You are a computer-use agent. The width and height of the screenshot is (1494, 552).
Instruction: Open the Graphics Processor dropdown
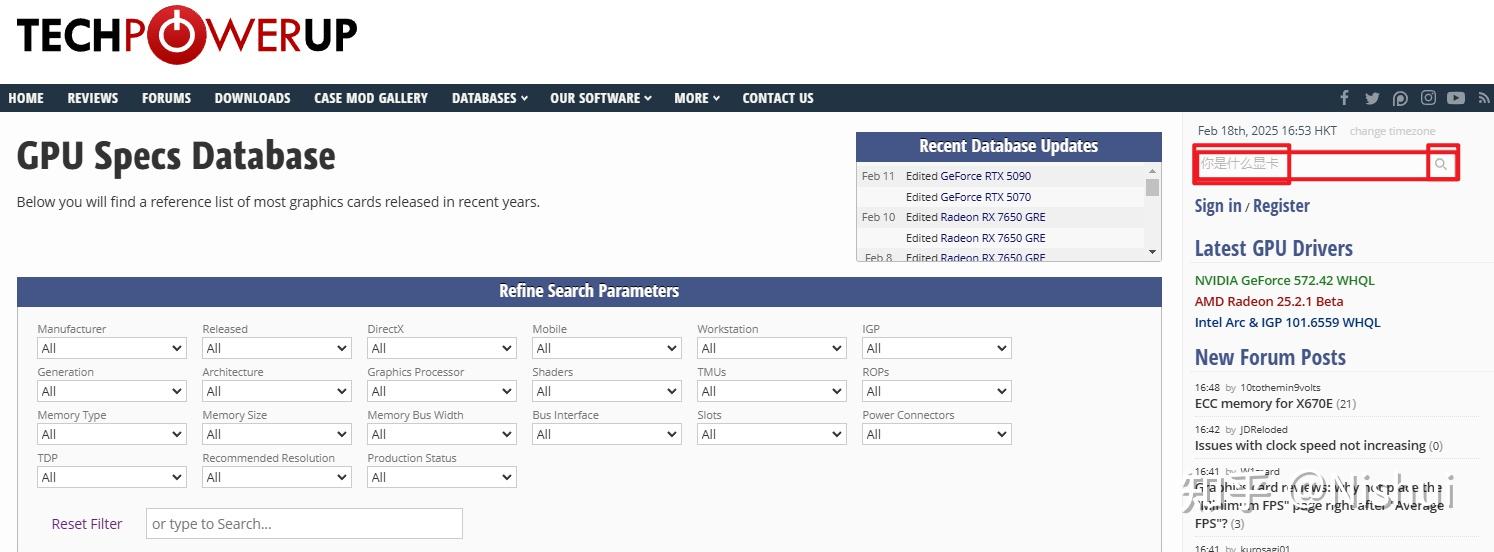tap(441, 391)
